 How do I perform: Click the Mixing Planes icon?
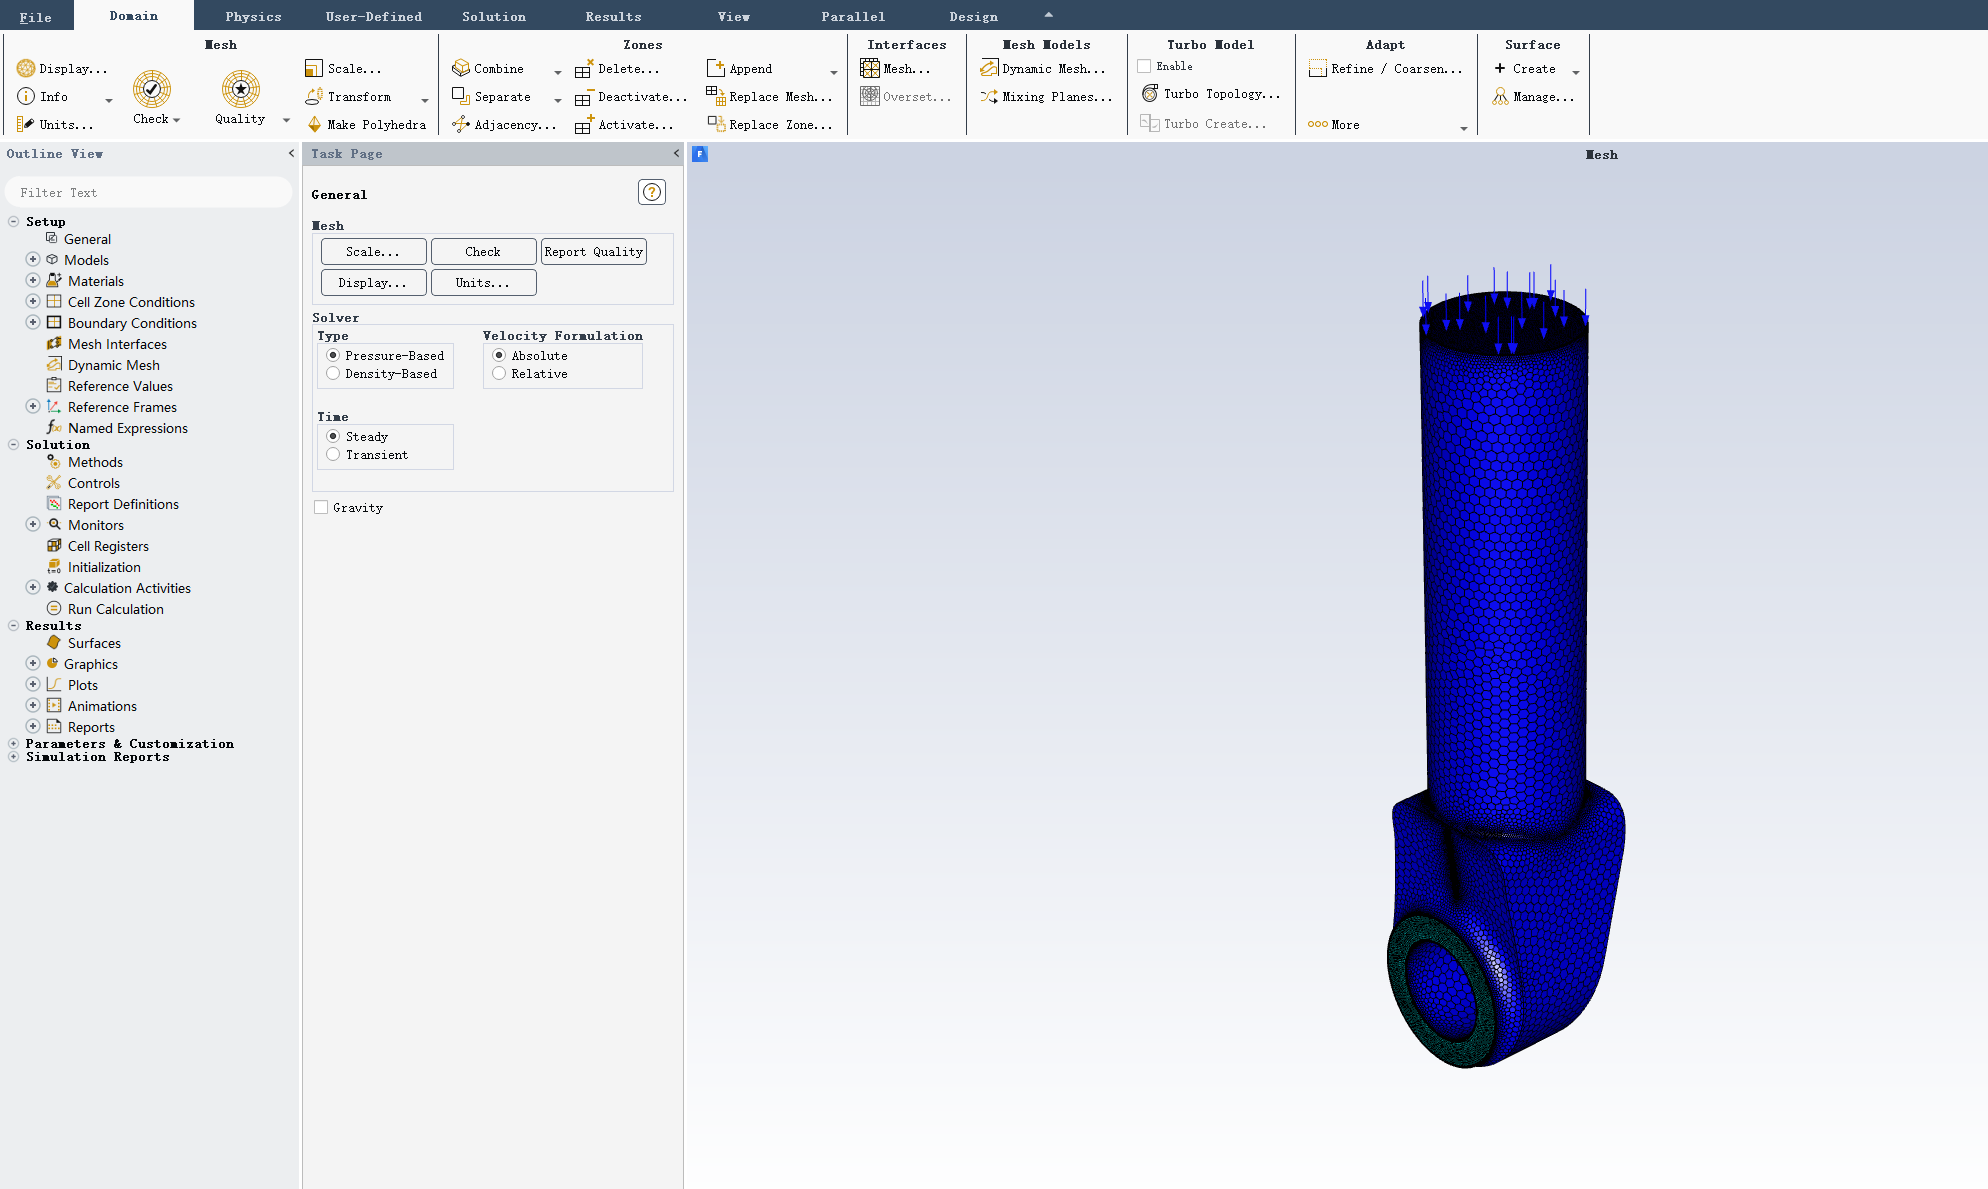pos(989,96)
